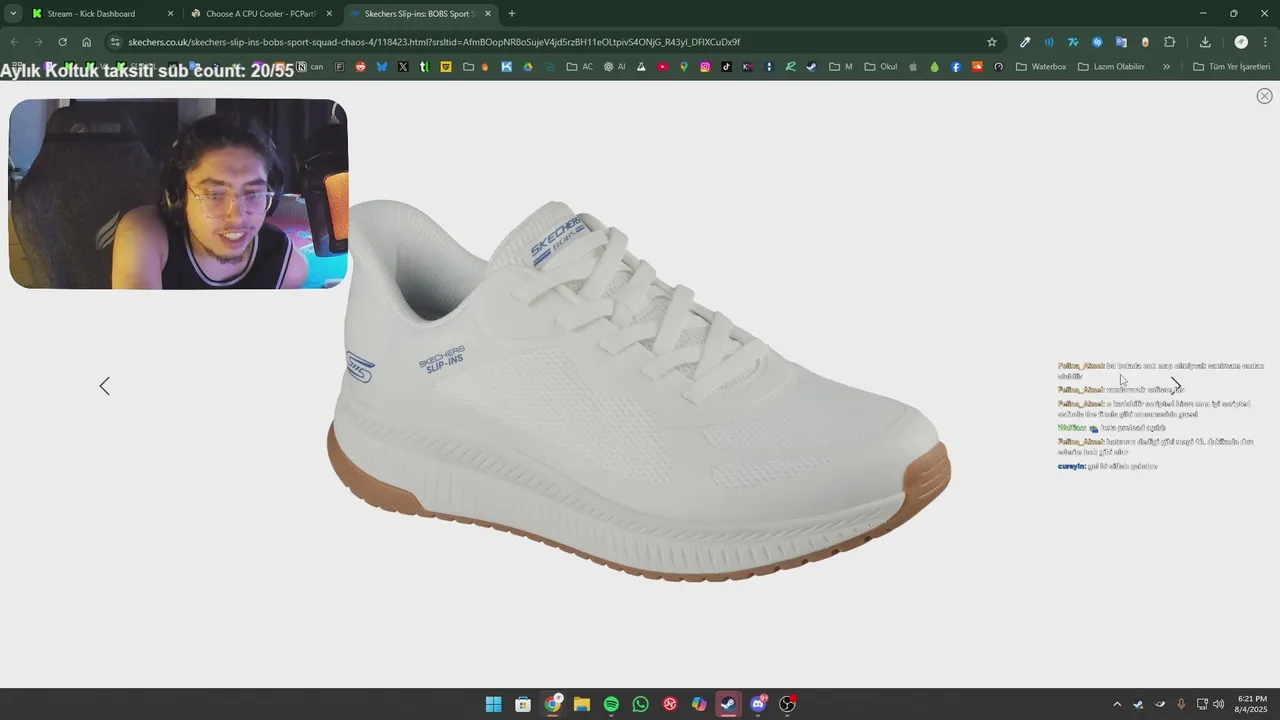Open WhatsApp from the taskbar
The image size is (1280, 720).
coord(641,704)
